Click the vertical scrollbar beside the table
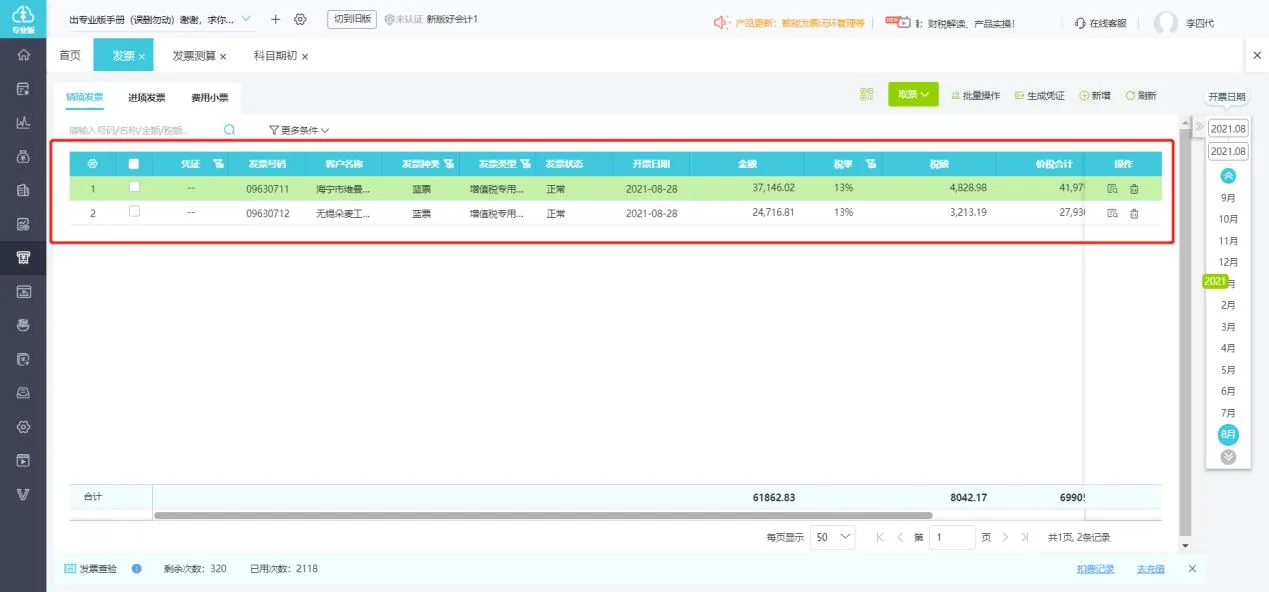The height and width of the screenshot is (592, 1269). pos(1186,332)
